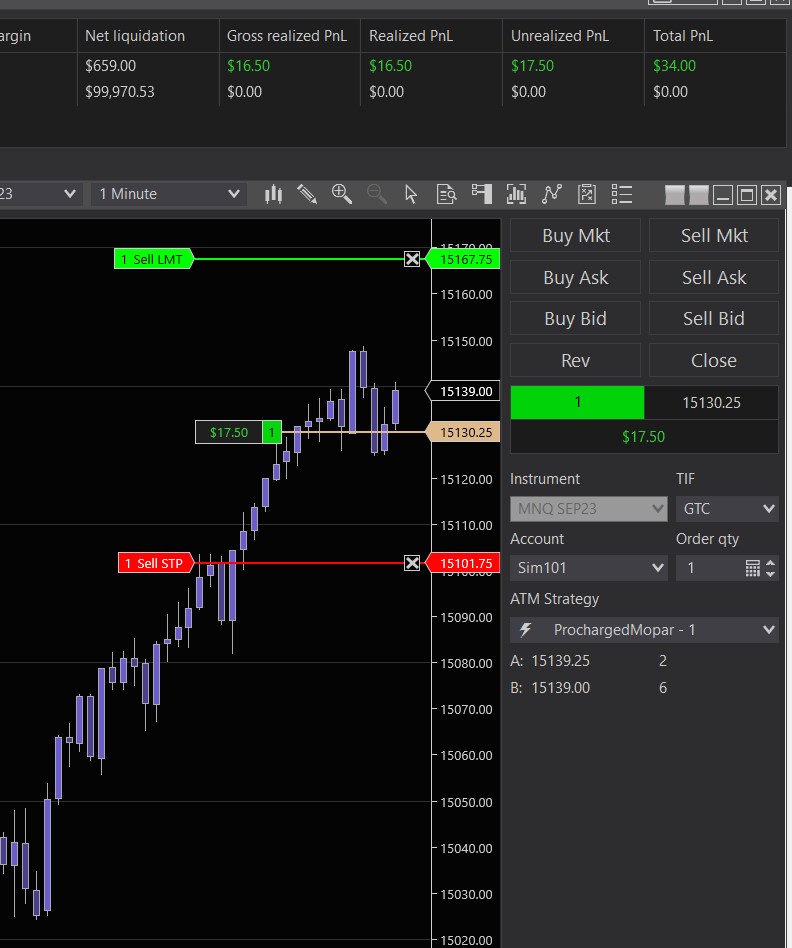Click the red 15101.75 price marker
The width and height of the screenshot is (792, 948).
(x=464, y=563)
